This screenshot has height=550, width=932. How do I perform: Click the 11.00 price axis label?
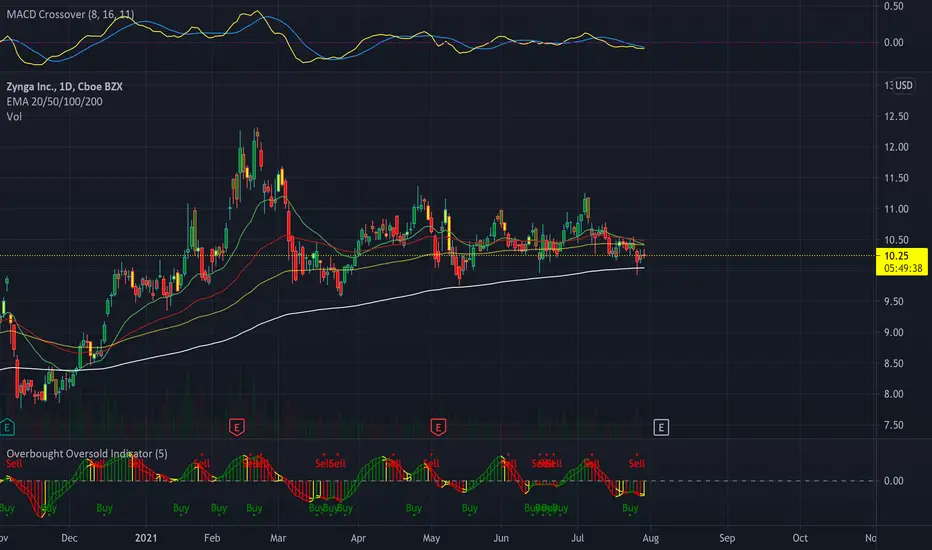896,209
